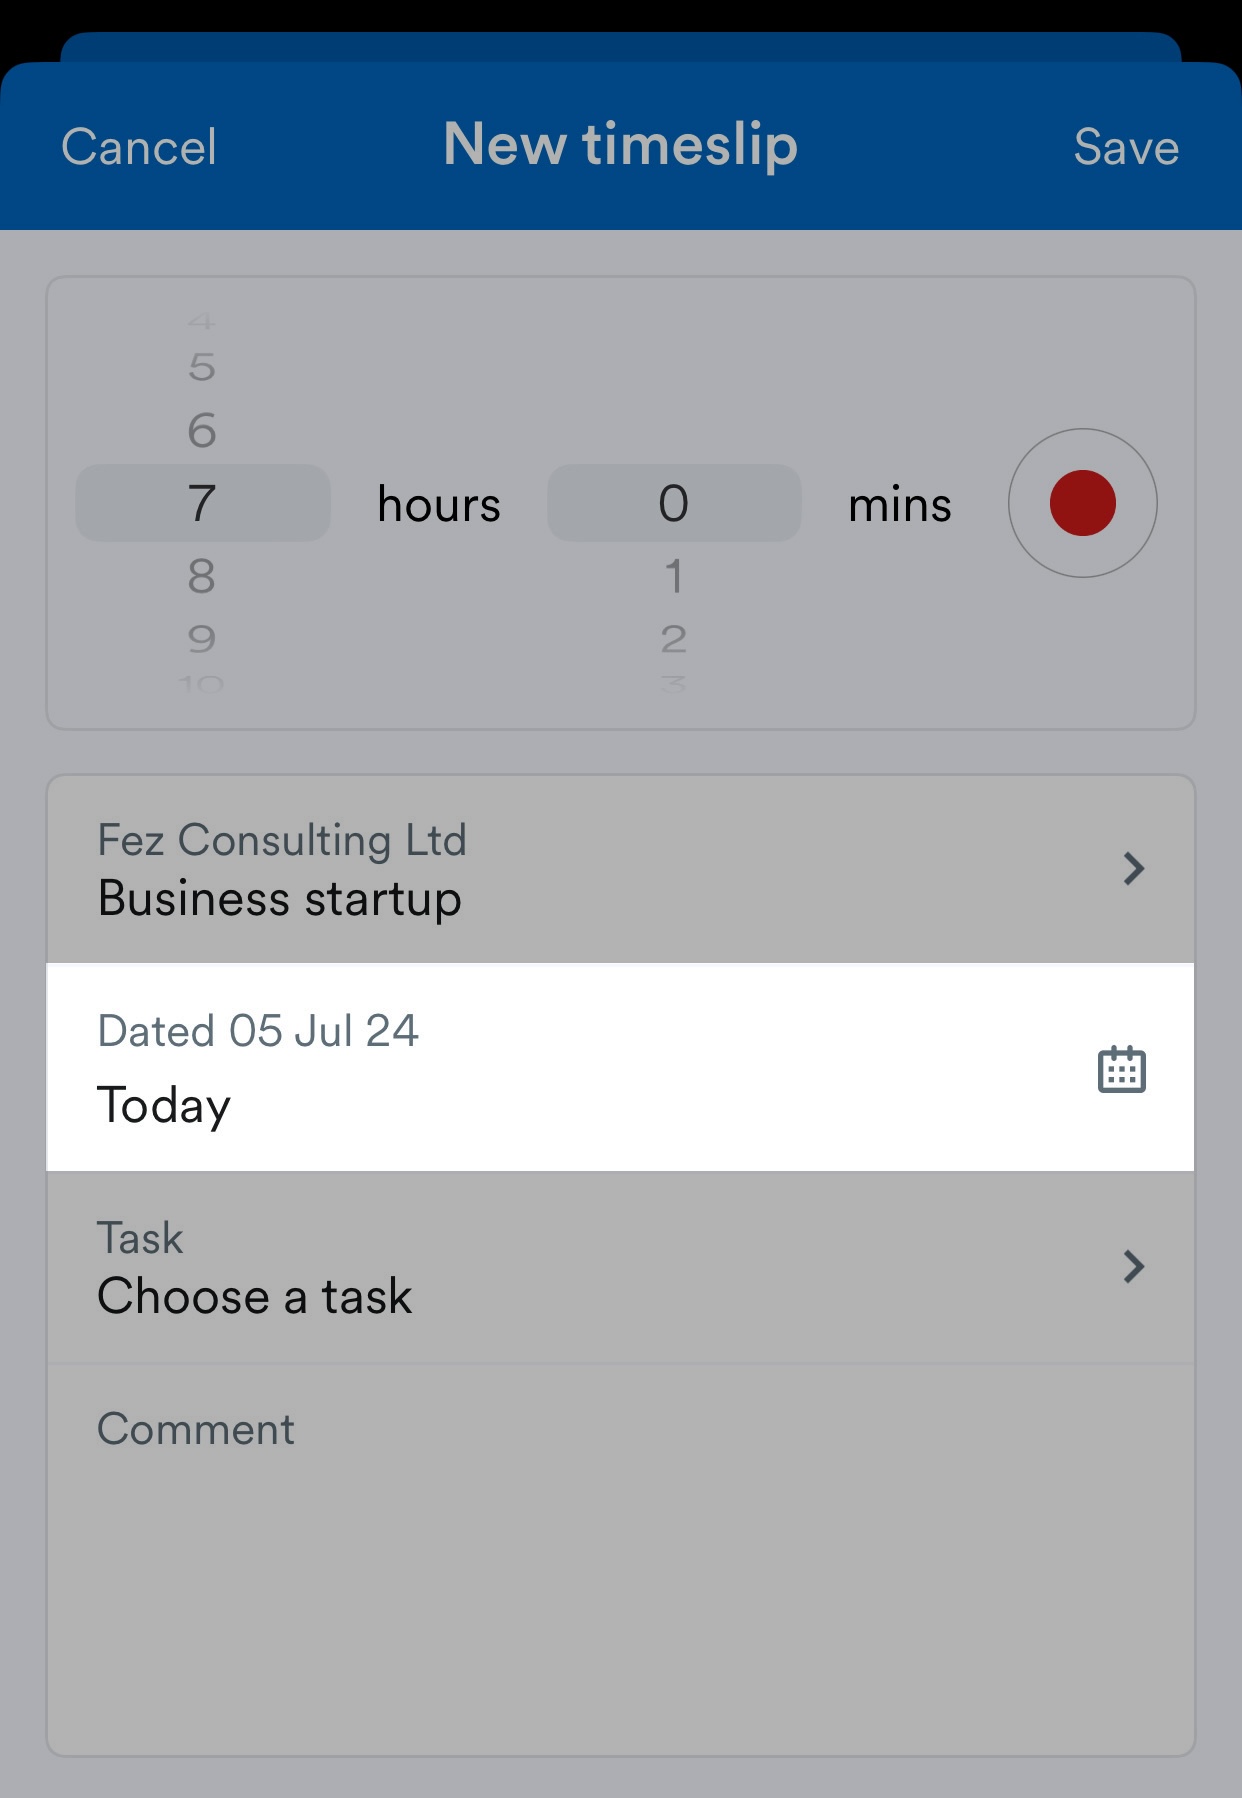Select 5 in the hours picker
1242x1798 pixels.
click(x=202, y=367)
